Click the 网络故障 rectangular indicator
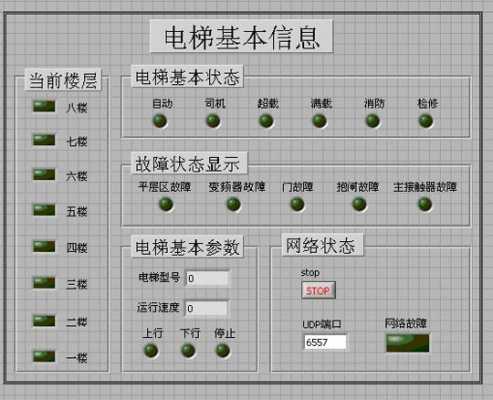The width and height of the screenshot is (493, 400). point(408,343)
